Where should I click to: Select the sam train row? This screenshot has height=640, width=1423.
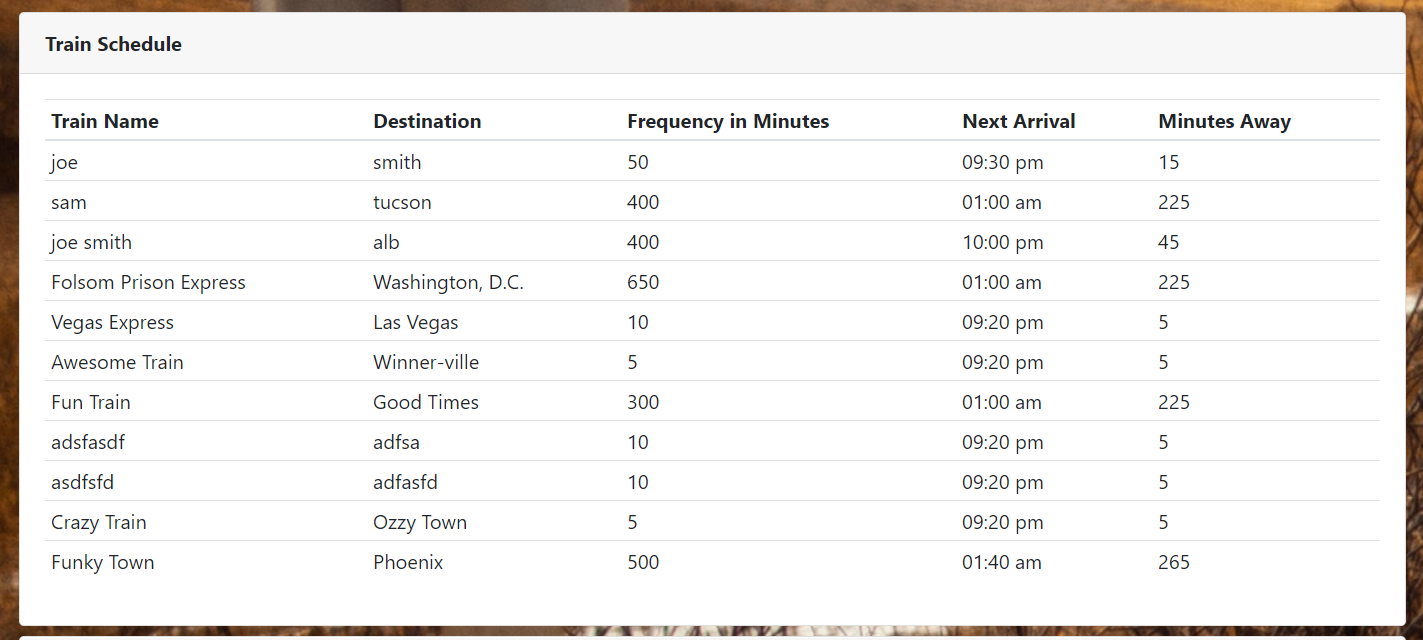(x=68, y=202)
